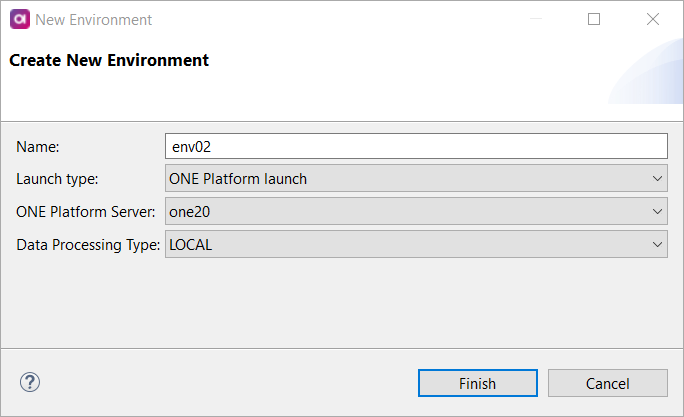Click the chevron arrow of Launch type
Screen dimensions: 684x417
(x=657, y=179)
